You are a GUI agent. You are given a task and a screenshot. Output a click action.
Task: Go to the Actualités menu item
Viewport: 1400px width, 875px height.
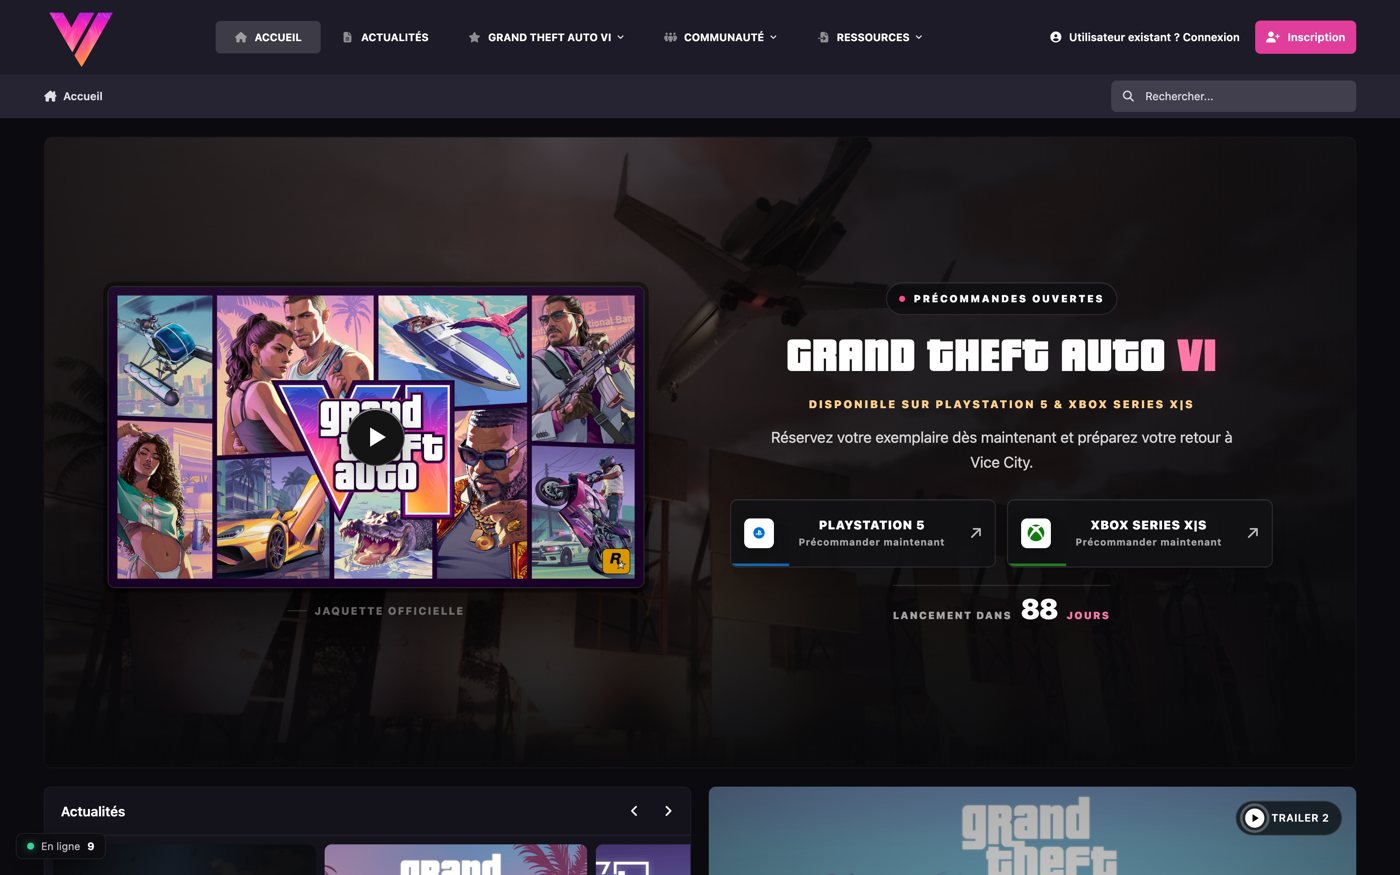[385, 37]
